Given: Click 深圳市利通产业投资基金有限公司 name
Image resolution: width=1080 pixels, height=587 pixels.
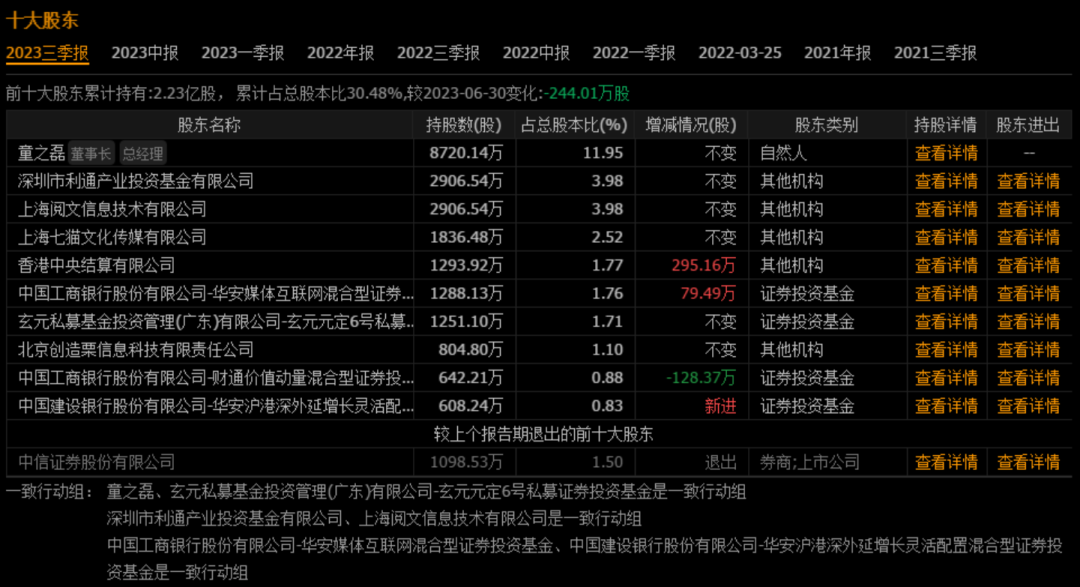Looking at the screenshot, I should [x=136, y=181].
